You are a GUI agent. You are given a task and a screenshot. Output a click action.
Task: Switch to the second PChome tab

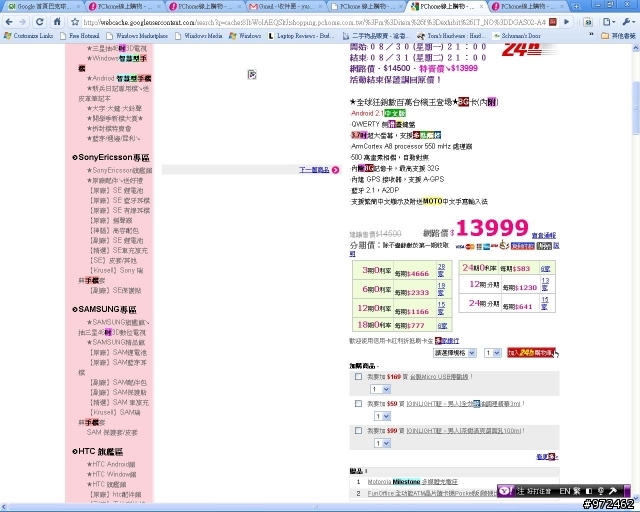click(x=205, y=7)
